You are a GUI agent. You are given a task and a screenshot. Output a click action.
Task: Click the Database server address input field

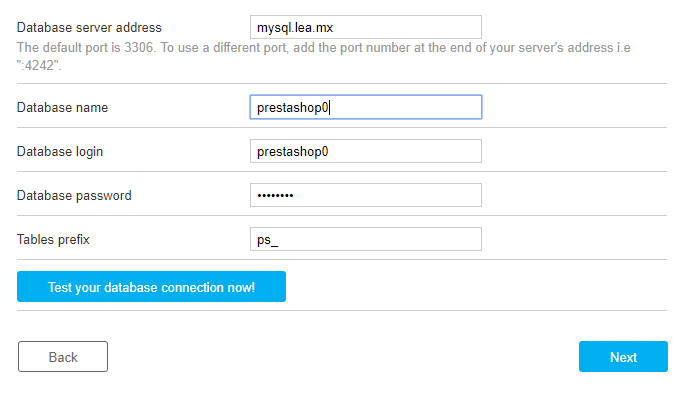[366, 27]
